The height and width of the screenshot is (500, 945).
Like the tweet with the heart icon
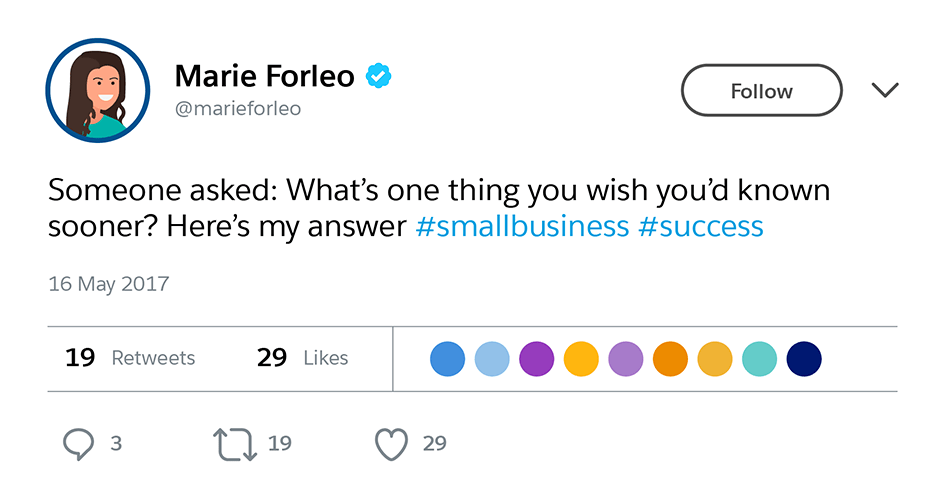coord(391,444)
